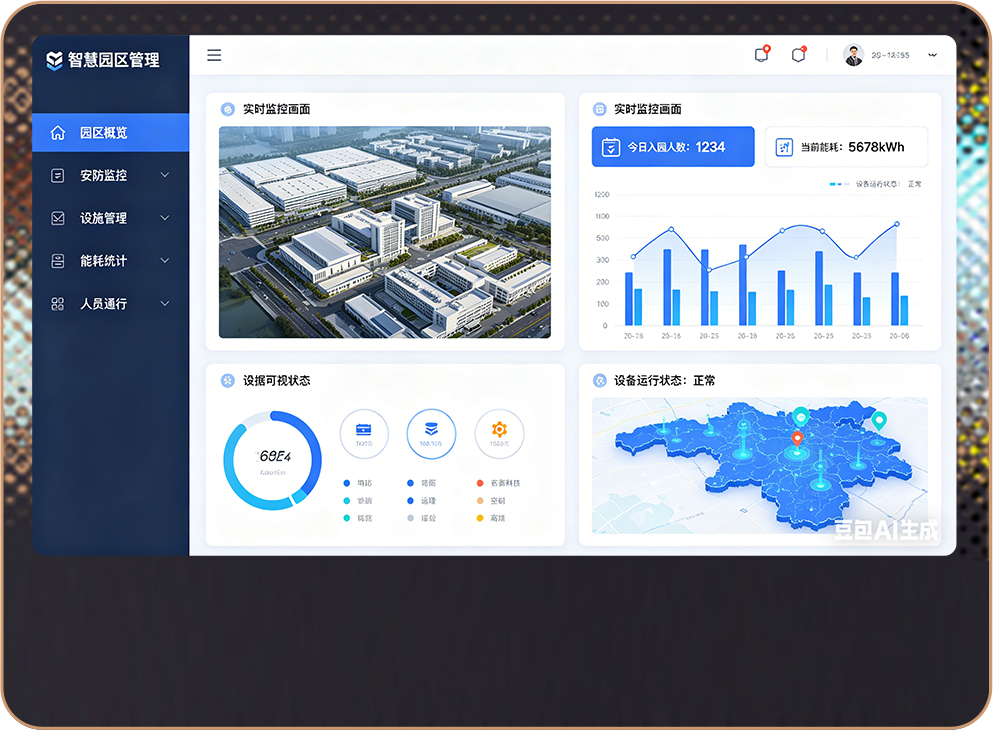Click the teal map pin at top right

tap(879, 420)
